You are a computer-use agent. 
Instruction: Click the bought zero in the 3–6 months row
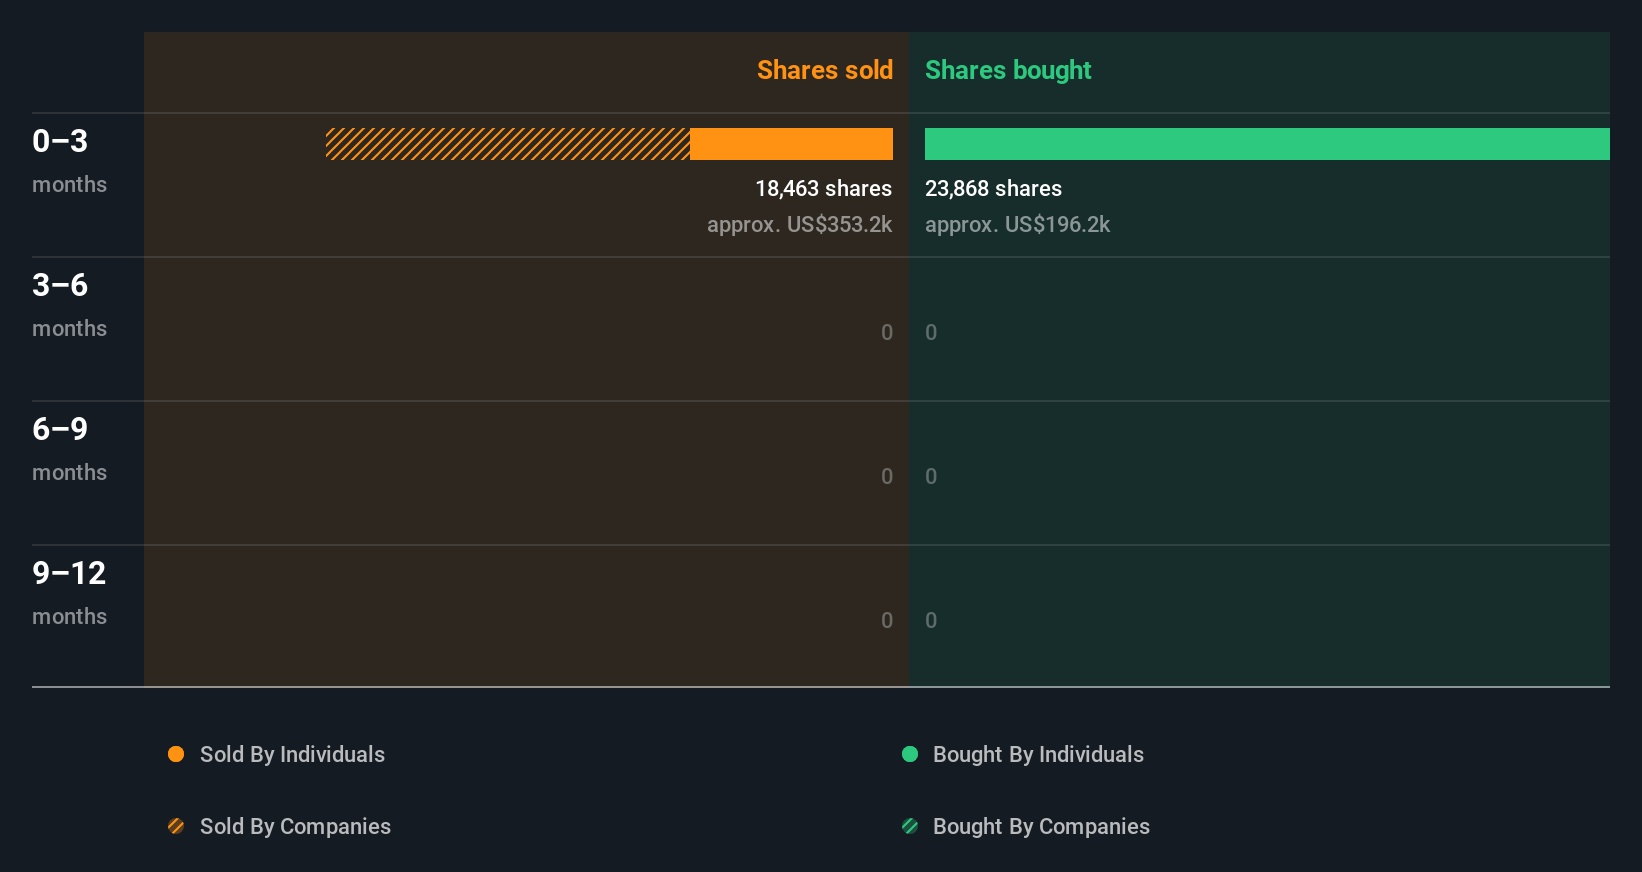coord(931,333)
